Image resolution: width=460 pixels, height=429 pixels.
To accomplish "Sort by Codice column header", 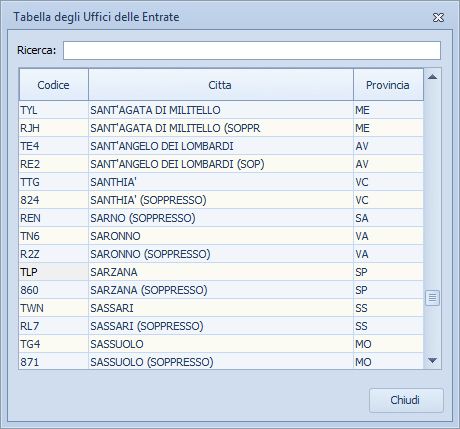I will click(54, 85).
